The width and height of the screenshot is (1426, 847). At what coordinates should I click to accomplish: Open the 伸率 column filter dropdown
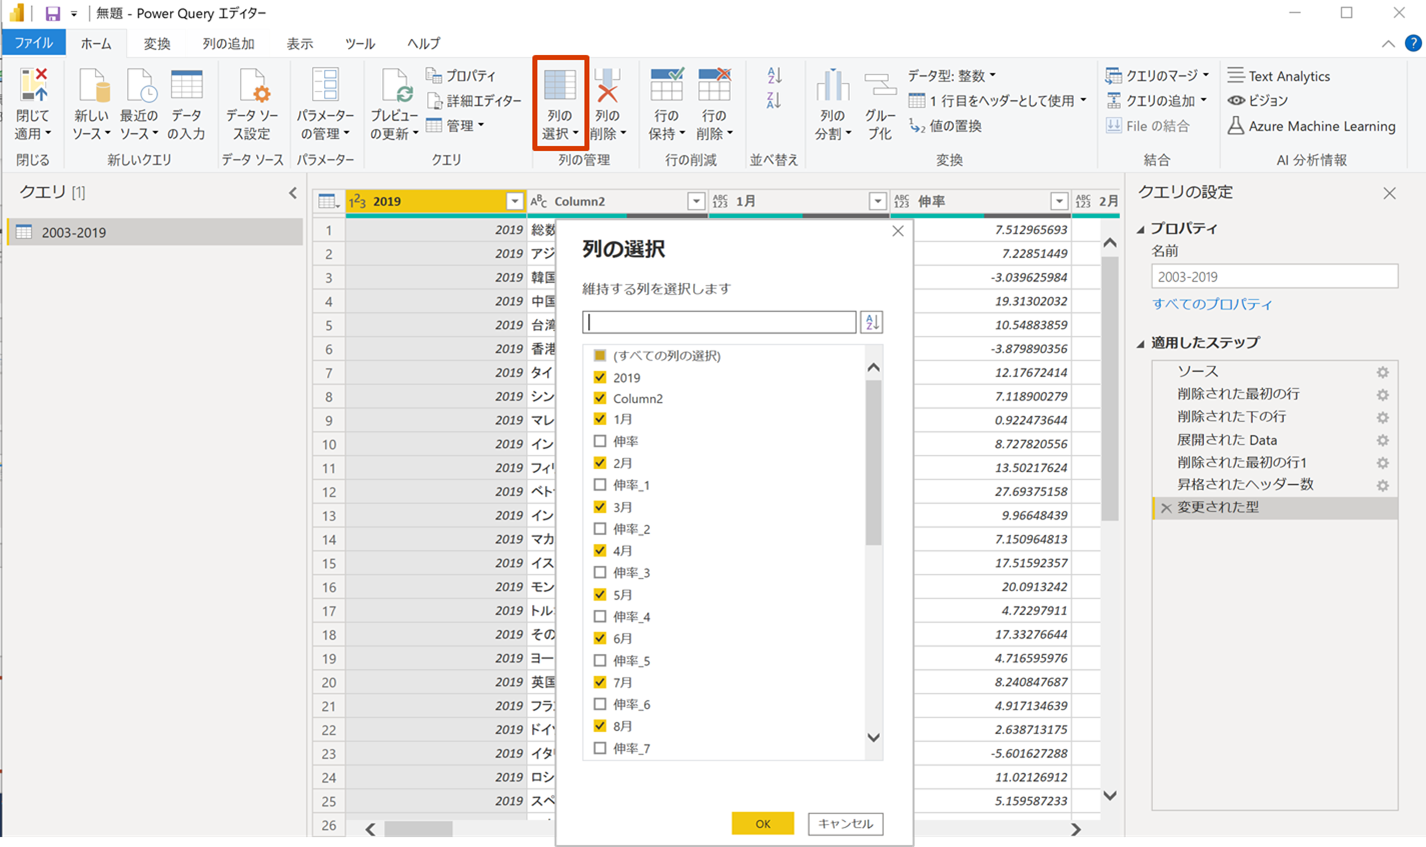pyautogui.click(x=1059, y=201)
